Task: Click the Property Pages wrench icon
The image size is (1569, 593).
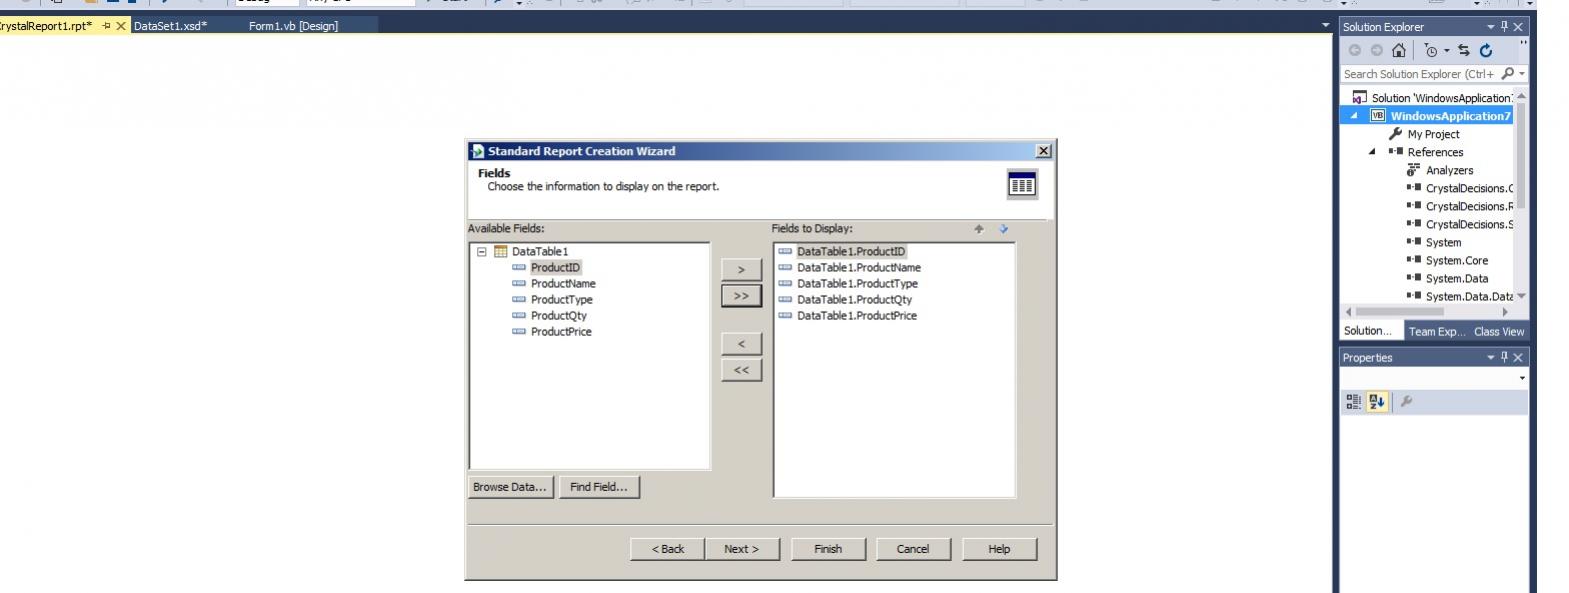Action: click(x=1406, y=401)
